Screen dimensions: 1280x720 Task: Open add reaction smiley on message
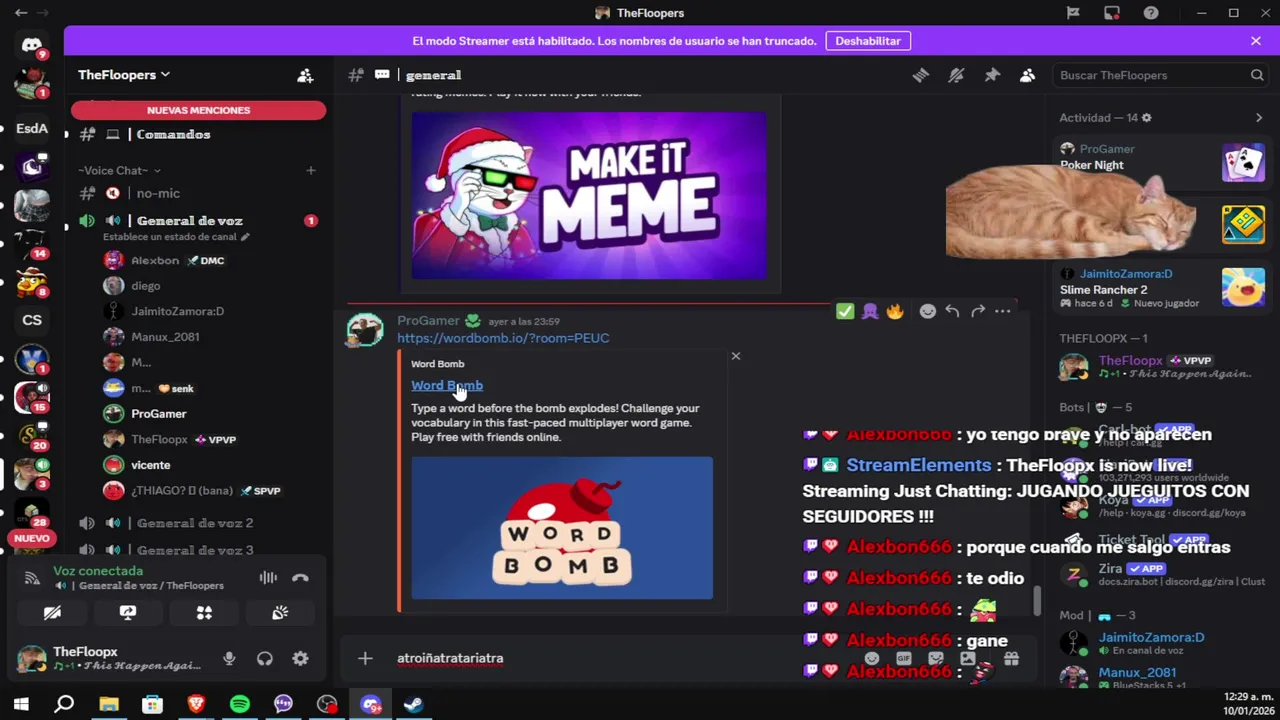(x=928, y=311)
